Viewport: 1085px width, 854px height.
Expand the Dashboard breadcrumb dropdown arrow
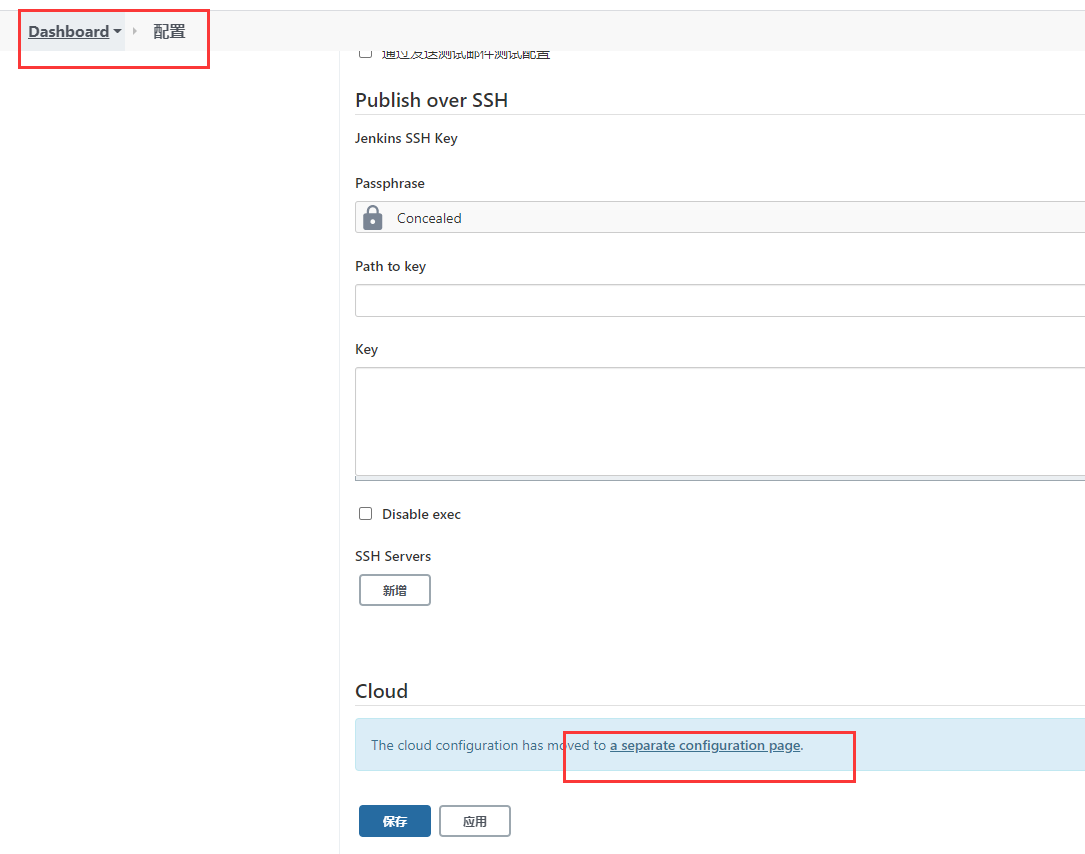(x=118, y=32)
